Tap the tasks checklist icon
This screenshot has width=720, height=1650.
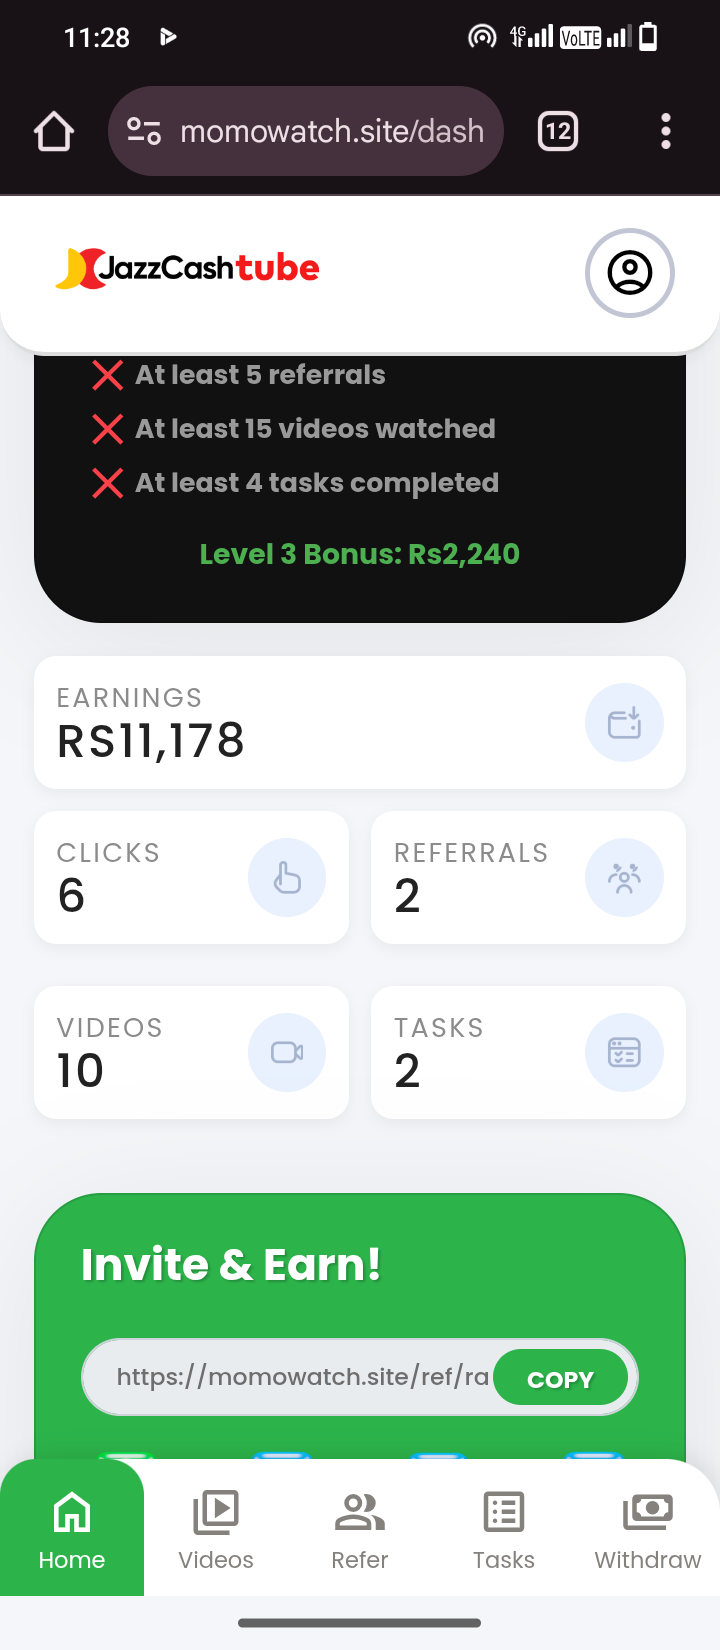click(x=624, y=1052)
